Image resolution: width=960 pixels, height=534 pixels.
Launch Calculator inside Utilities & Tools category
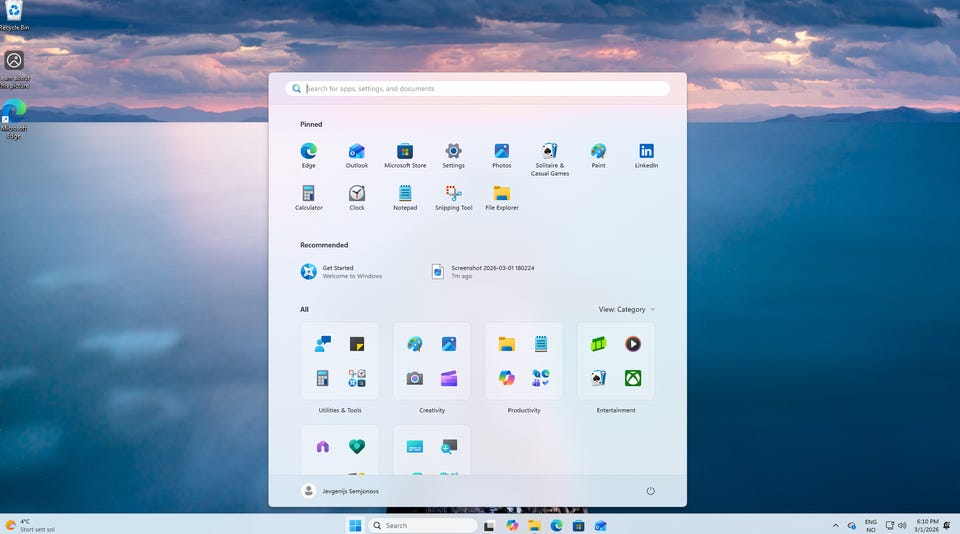point(323,378)
